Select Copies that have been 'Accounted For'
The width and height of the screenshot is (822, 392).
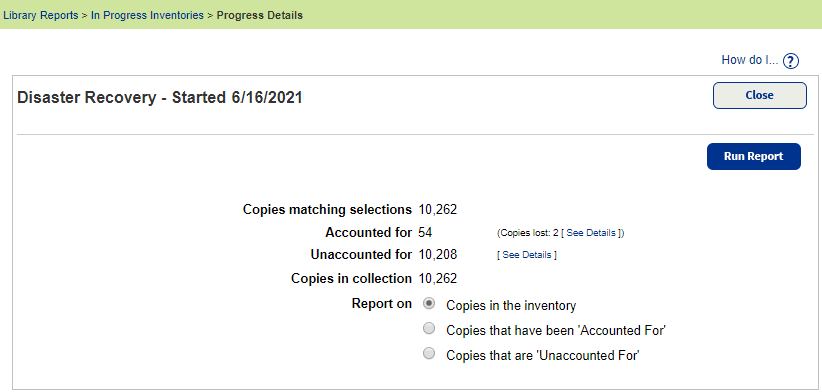click(429, 329)
